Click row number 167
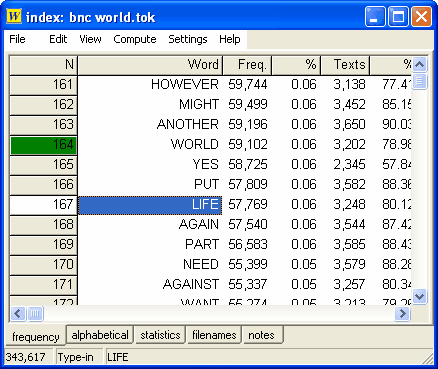438x369 pixels. (44, 205)
